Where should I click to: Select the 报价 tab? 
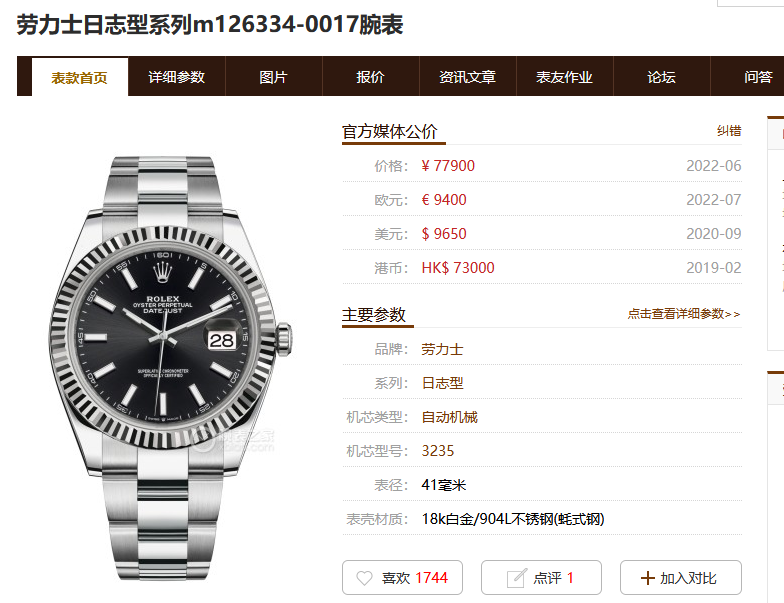point(370,77)
